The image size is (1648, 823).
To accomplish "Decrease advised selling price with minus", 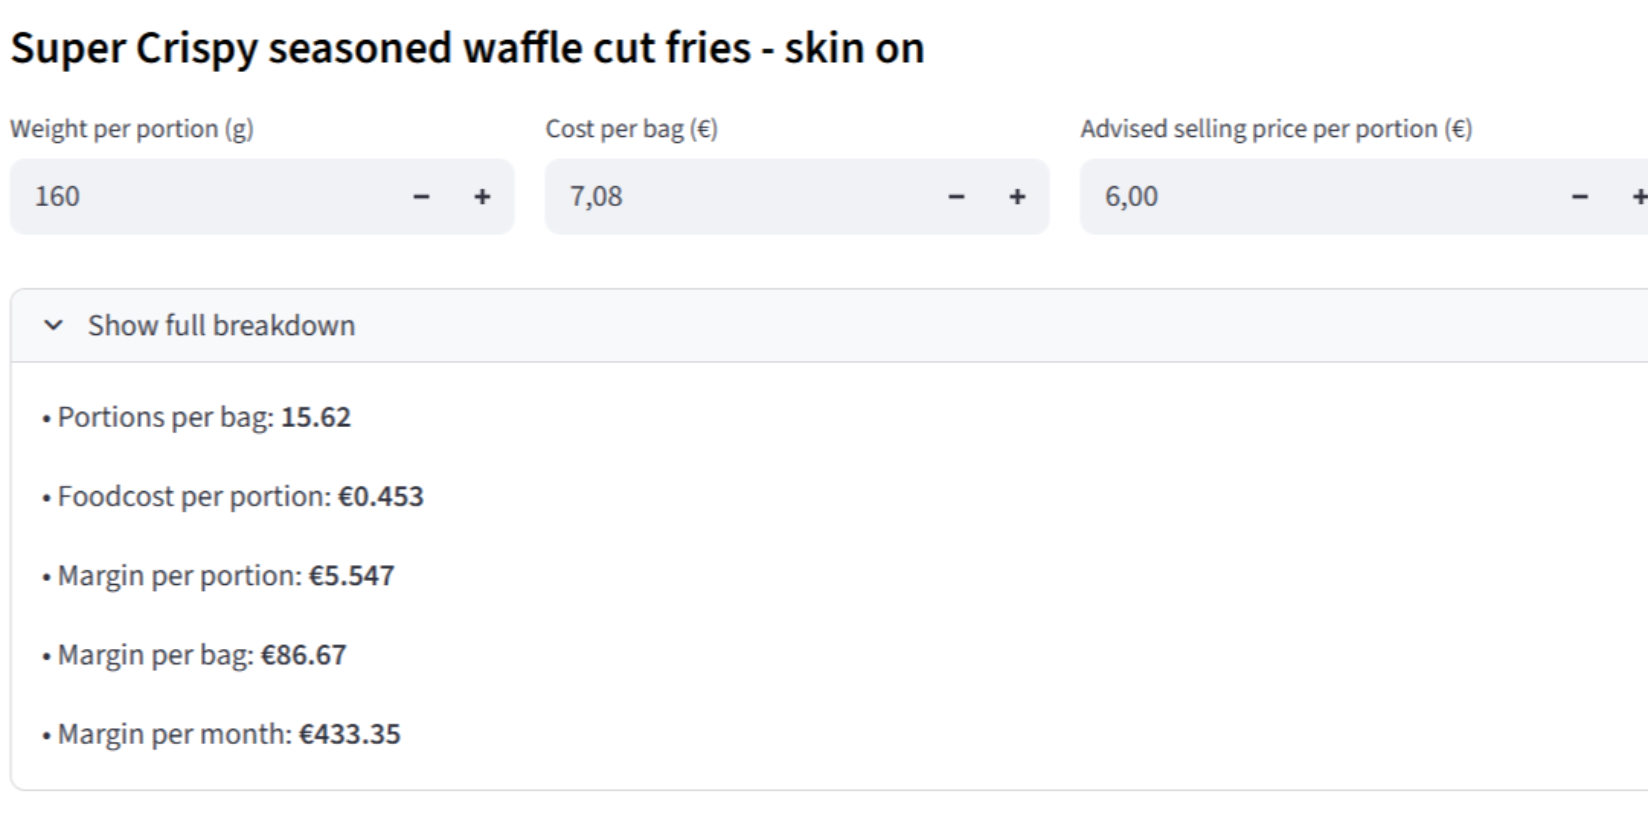I will point(1579,197).
